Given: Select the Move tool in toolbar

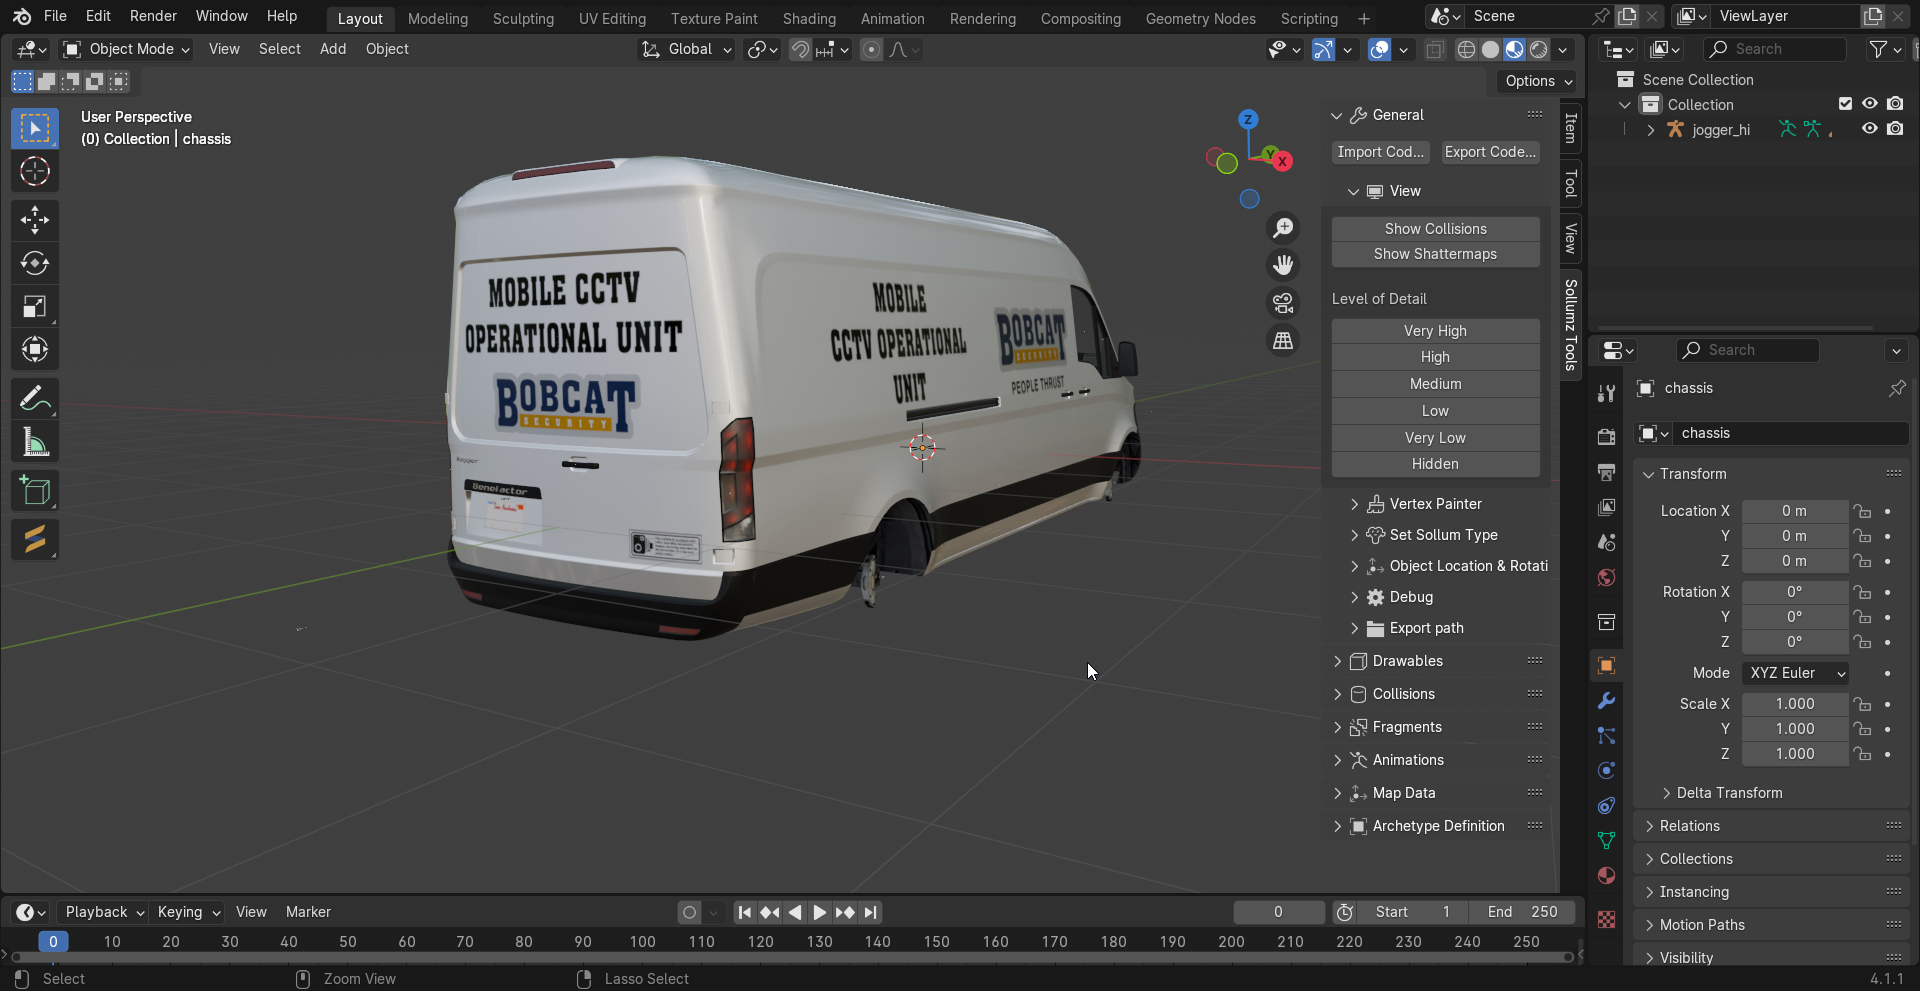Looking at the screenshot, I should tap(35, 220).
